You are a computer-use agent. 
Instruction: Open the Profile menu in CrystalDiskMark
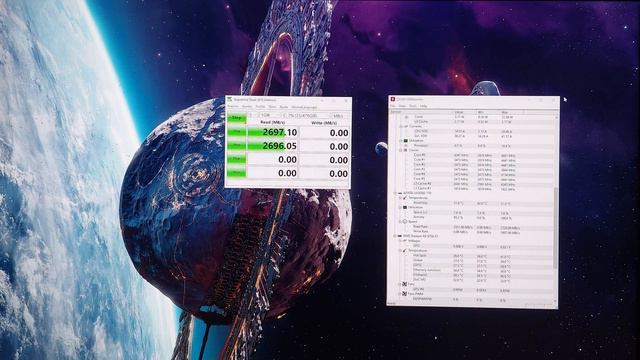[260, 107]
